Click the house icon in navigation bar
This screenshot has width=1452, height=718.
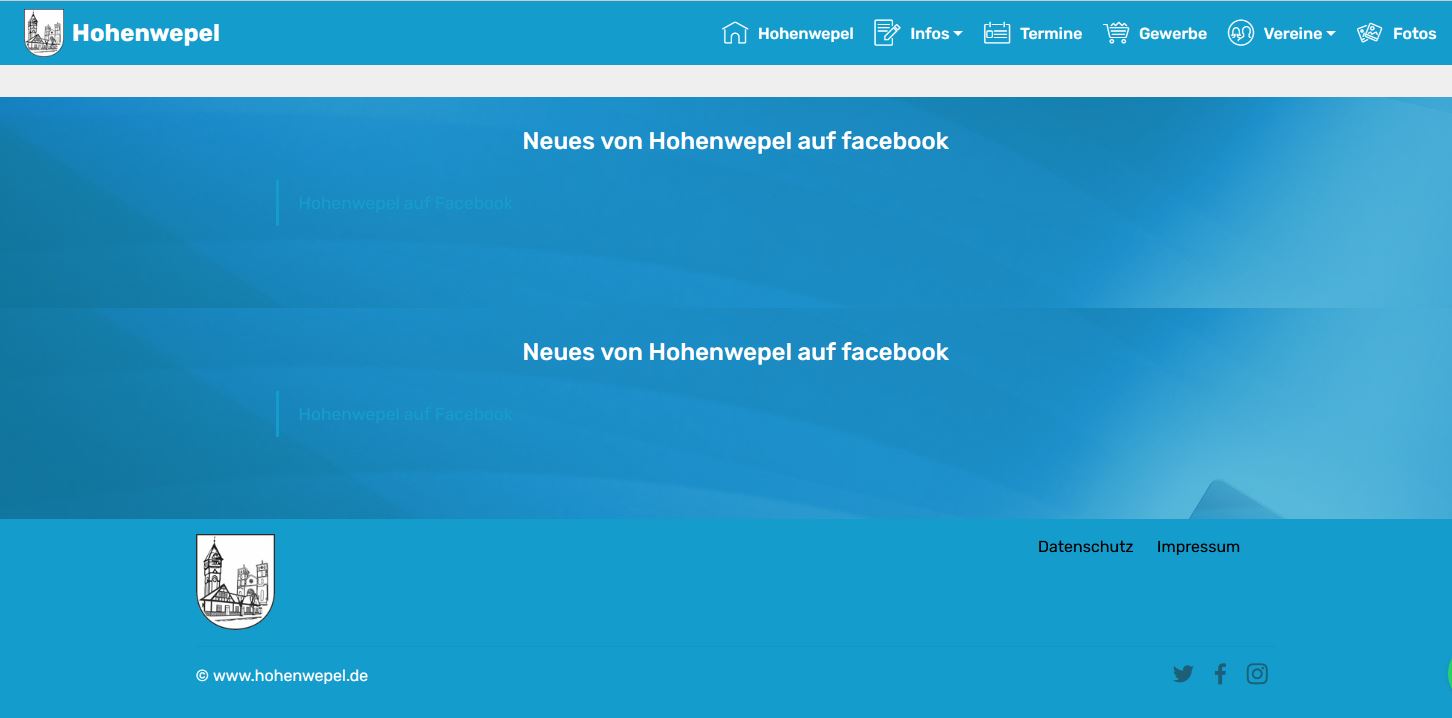[735, 33]
